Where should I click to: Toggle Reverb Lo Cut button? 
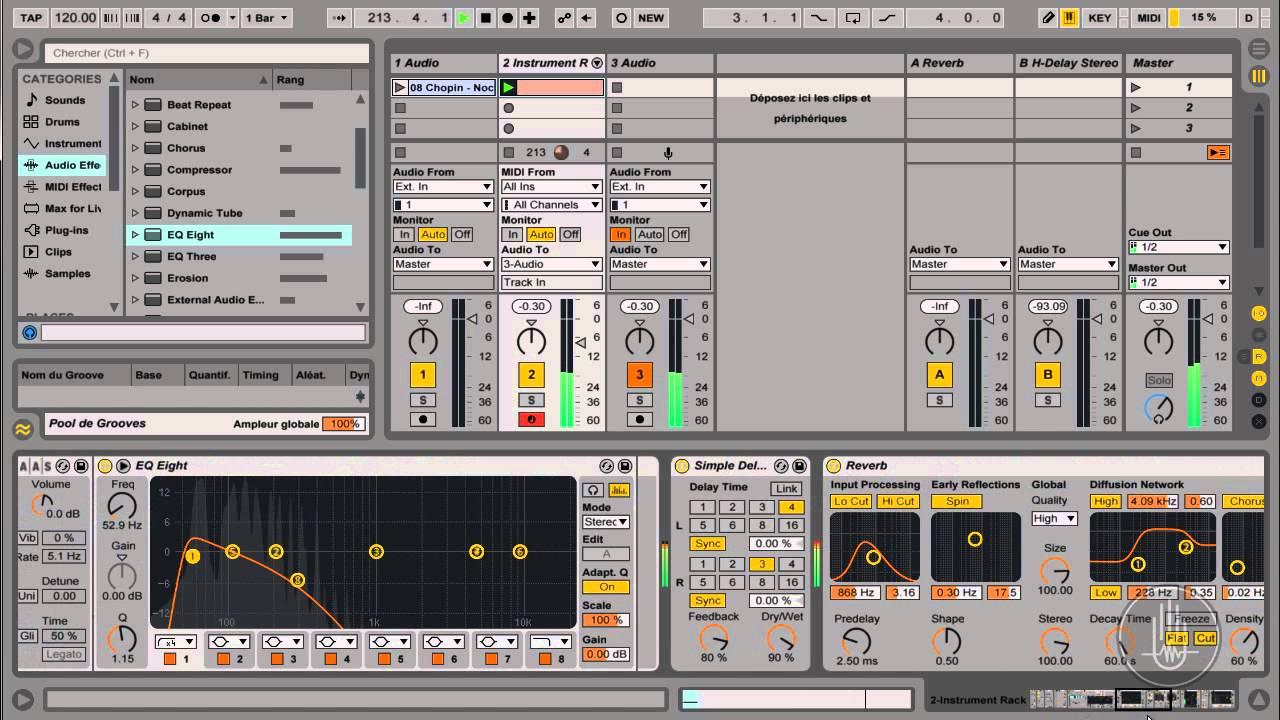(851, 501)
